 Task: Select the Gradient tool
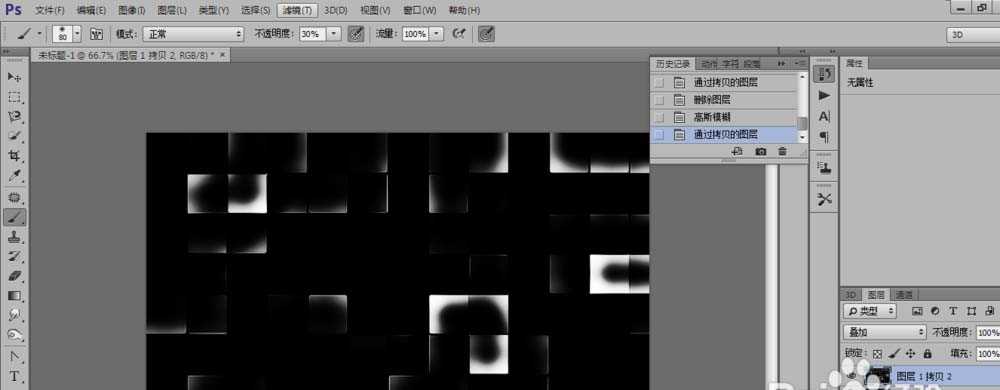[x=15, y=296]
